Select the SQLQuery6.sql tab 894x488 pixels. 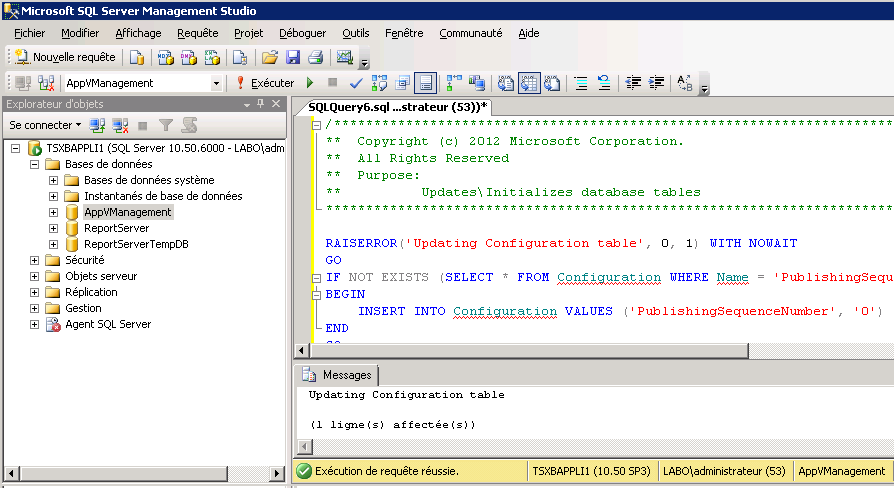397,107
